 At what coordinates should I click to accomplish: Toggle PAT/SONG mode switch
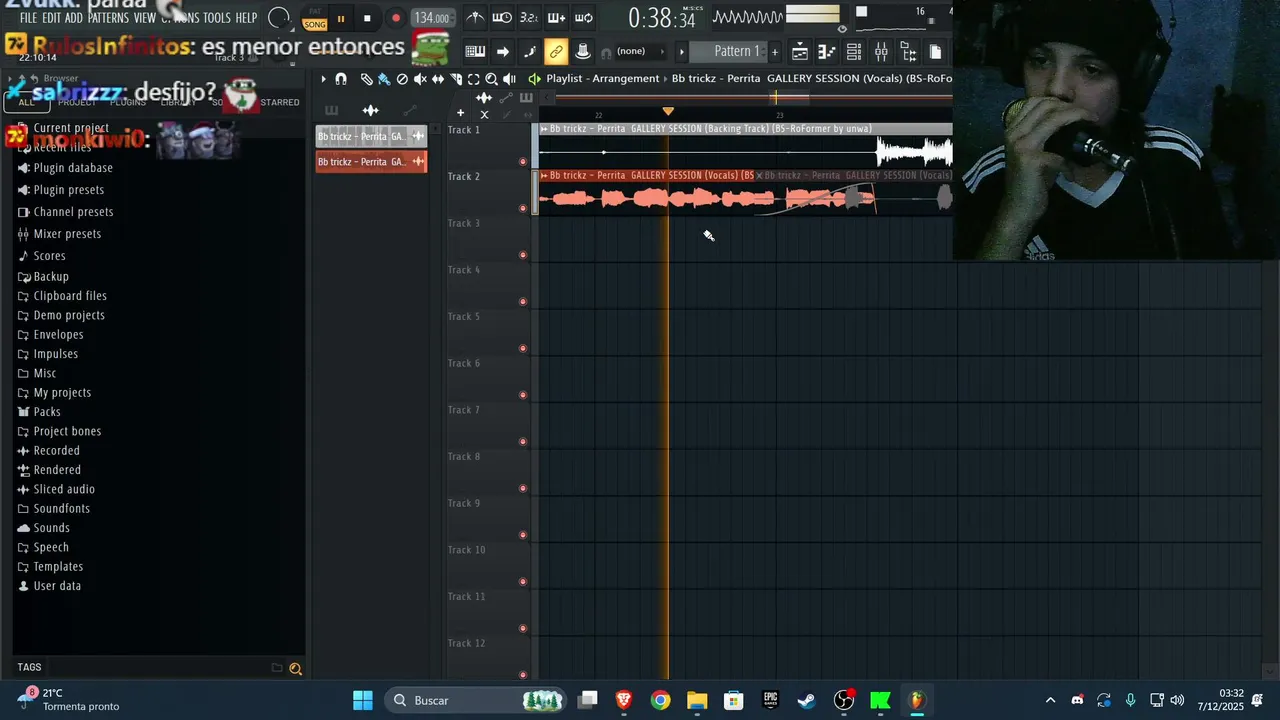pos(315,19)
